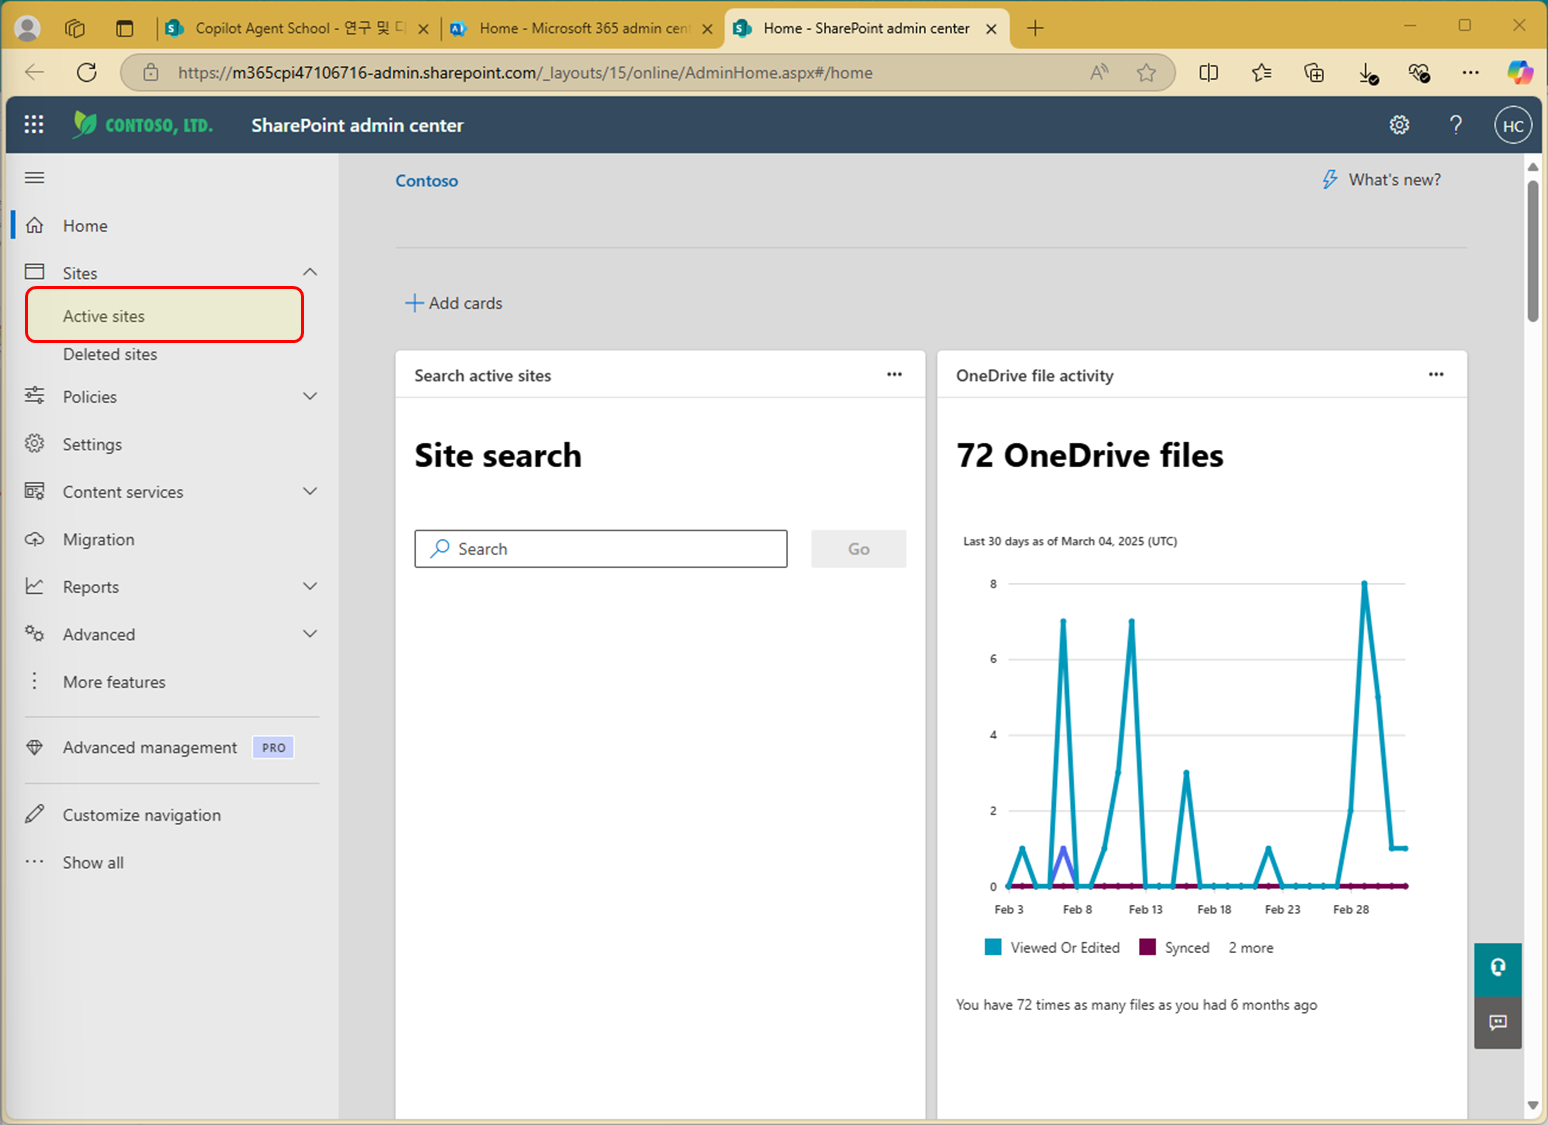Open browser profile icon
The height and width of the screenshot is (1125, 1548).
28,28
